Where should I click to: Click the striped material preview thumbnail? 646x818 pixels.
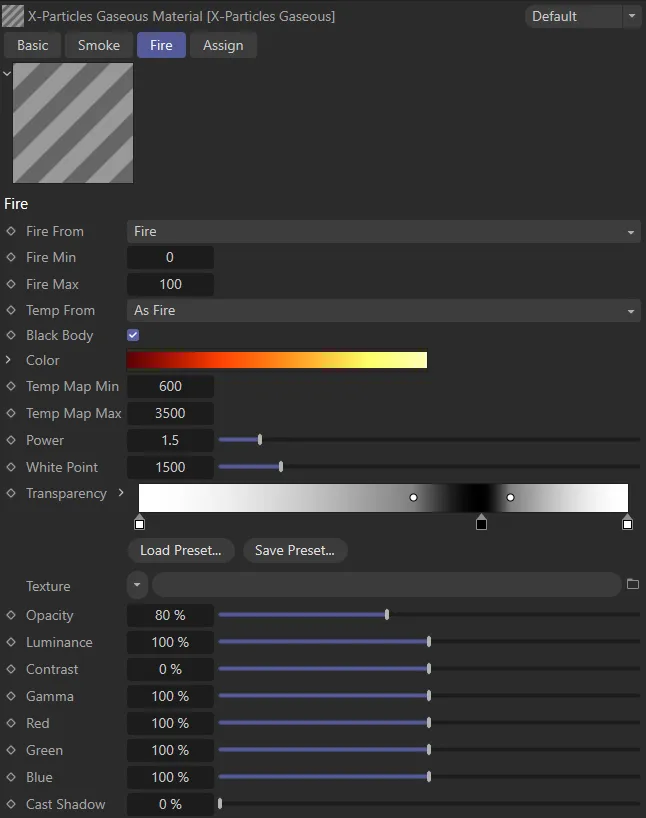(x=73, y=123)
